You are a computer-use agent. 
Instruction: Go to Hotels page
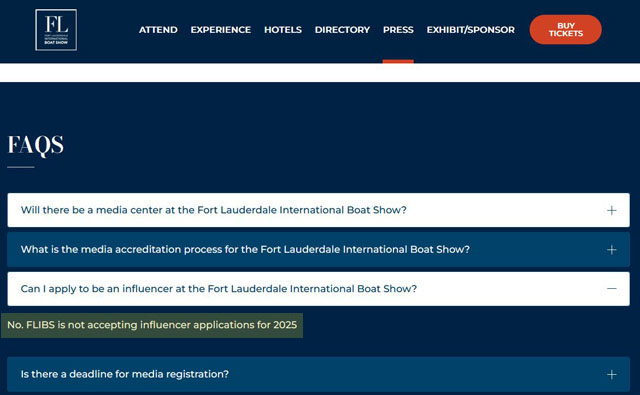coord(282,30)
